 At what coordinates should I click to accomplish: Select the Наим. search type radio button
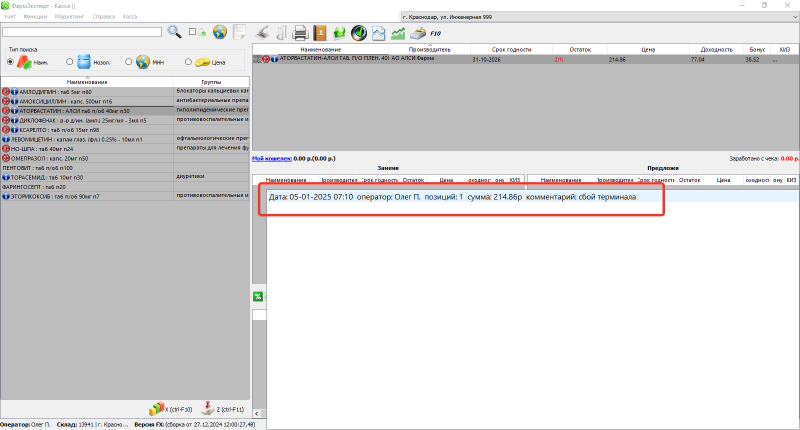pos(10,62)
